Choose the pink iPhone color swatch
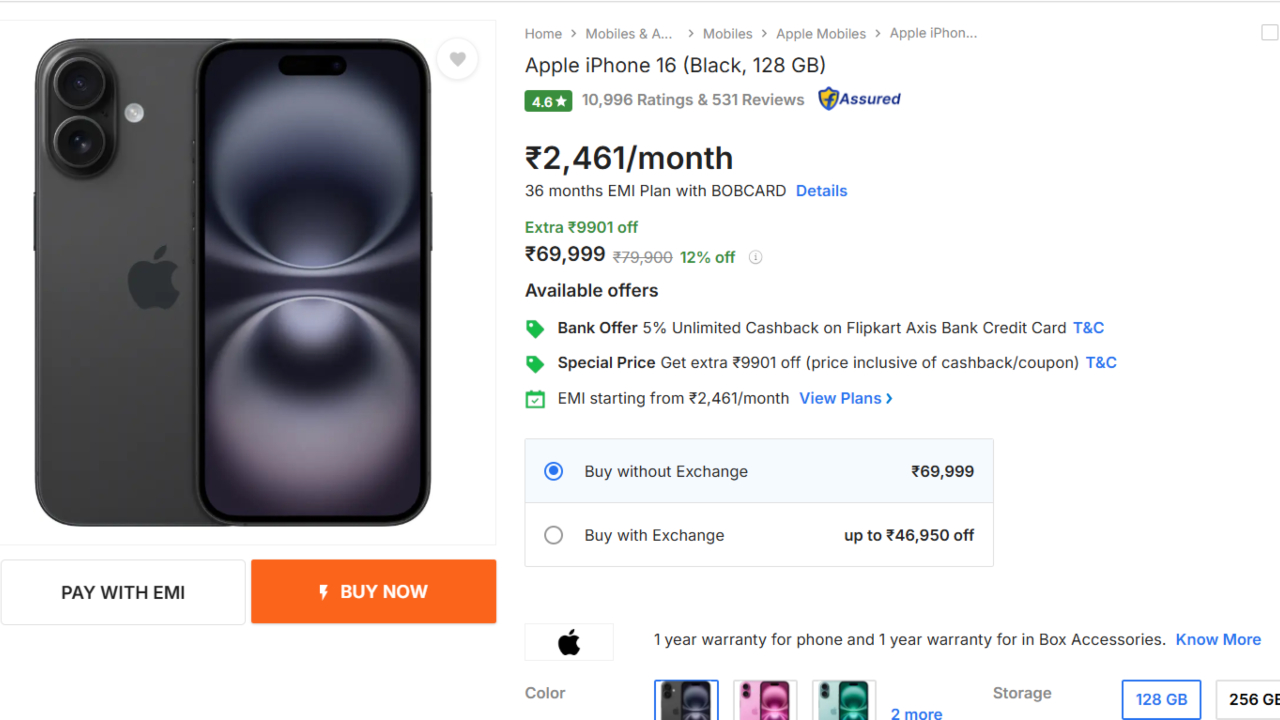The image size is (1280, 720). coord(765,700)
